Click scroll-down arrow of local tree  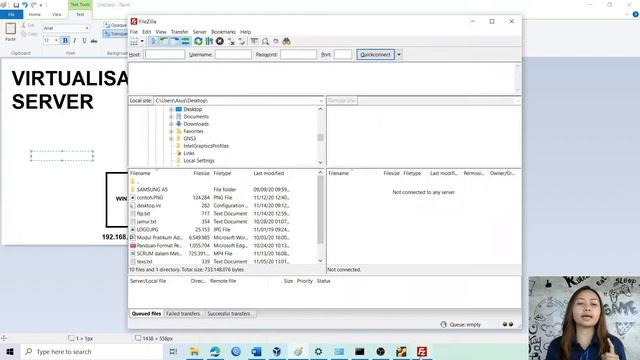click(320, 163)
